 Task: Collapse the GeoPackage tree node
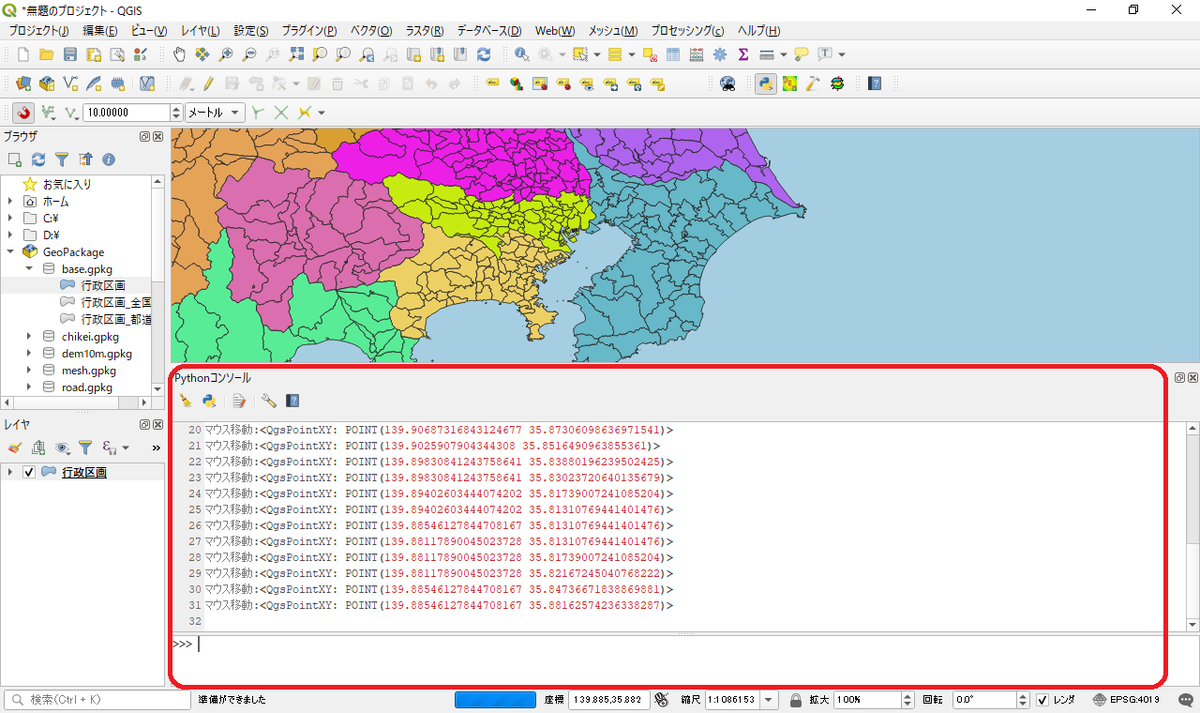coord(10,252)
